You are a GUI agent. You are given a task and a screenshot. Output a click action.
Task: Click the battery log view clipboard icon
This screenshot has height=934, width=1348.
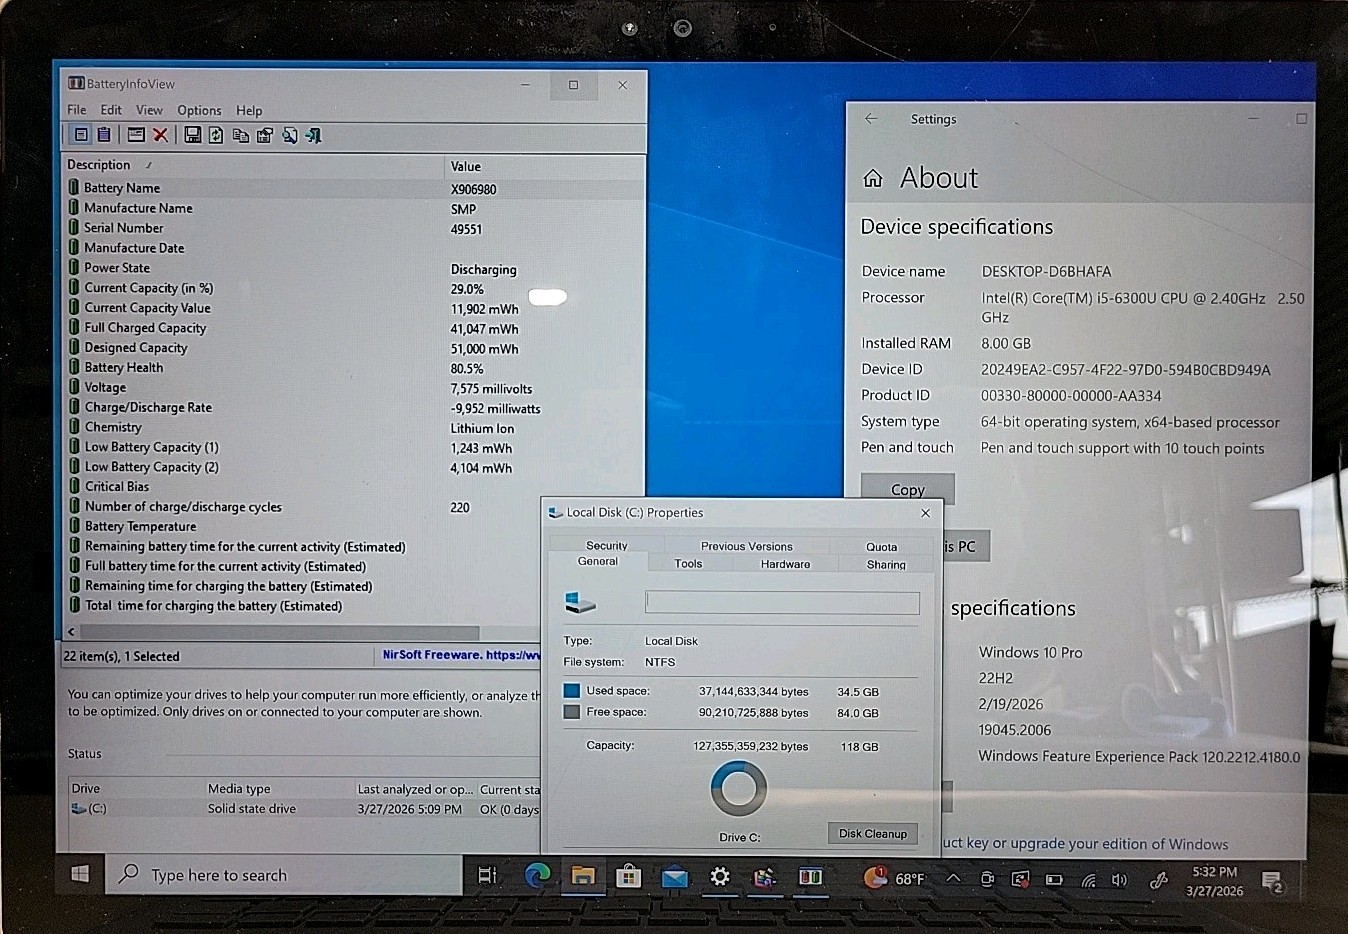(x=104, y=135)
